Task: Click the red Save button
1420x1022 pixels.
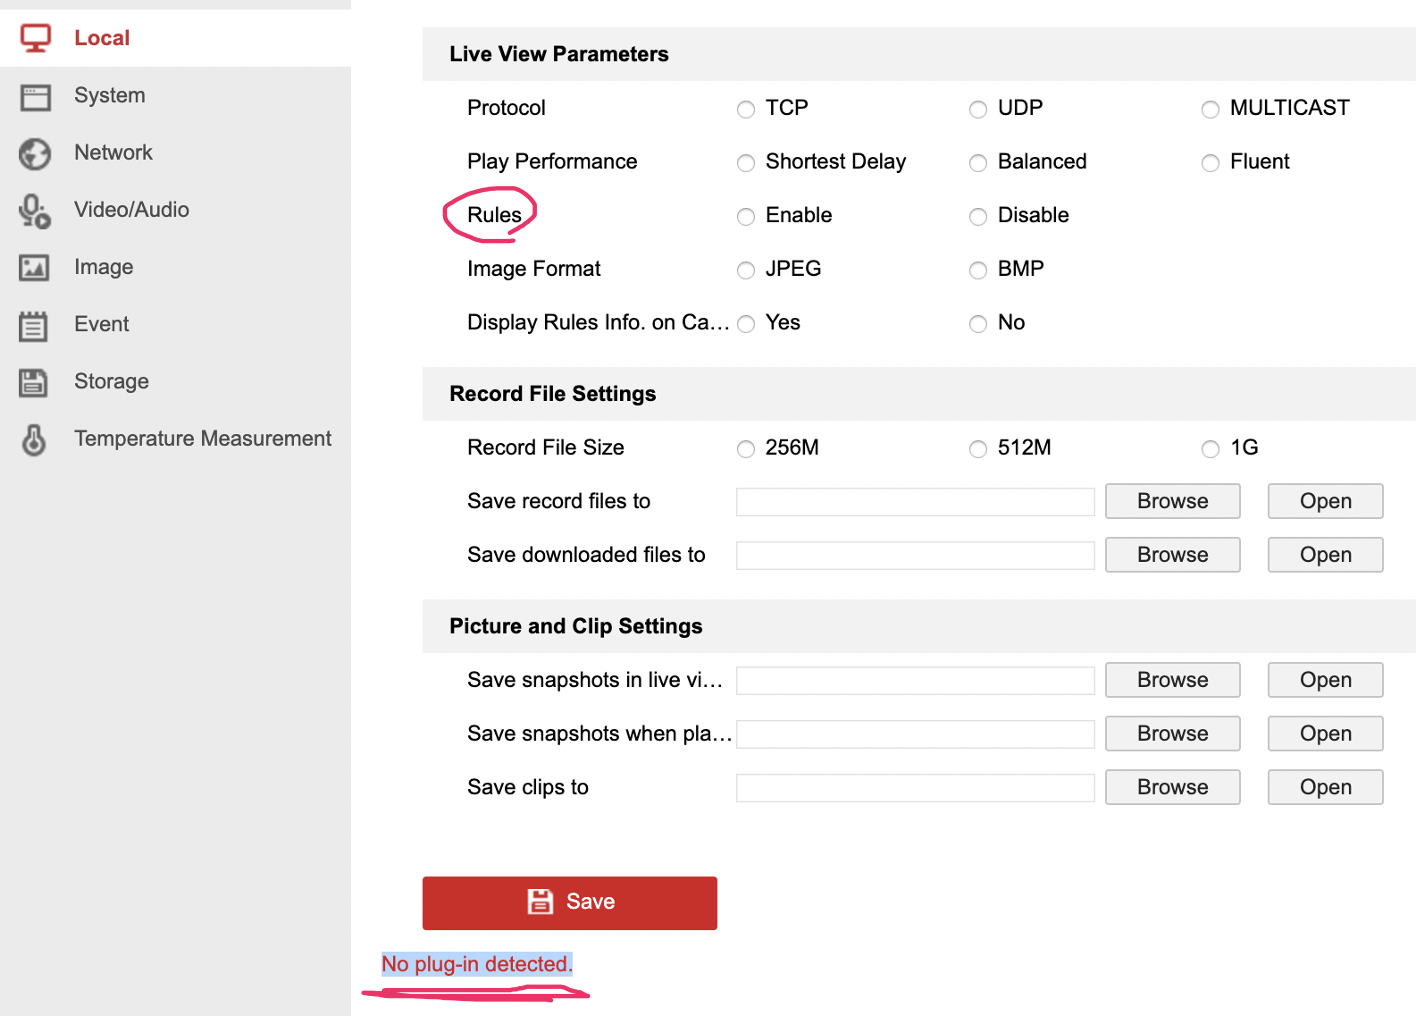Action: [569, 903]
